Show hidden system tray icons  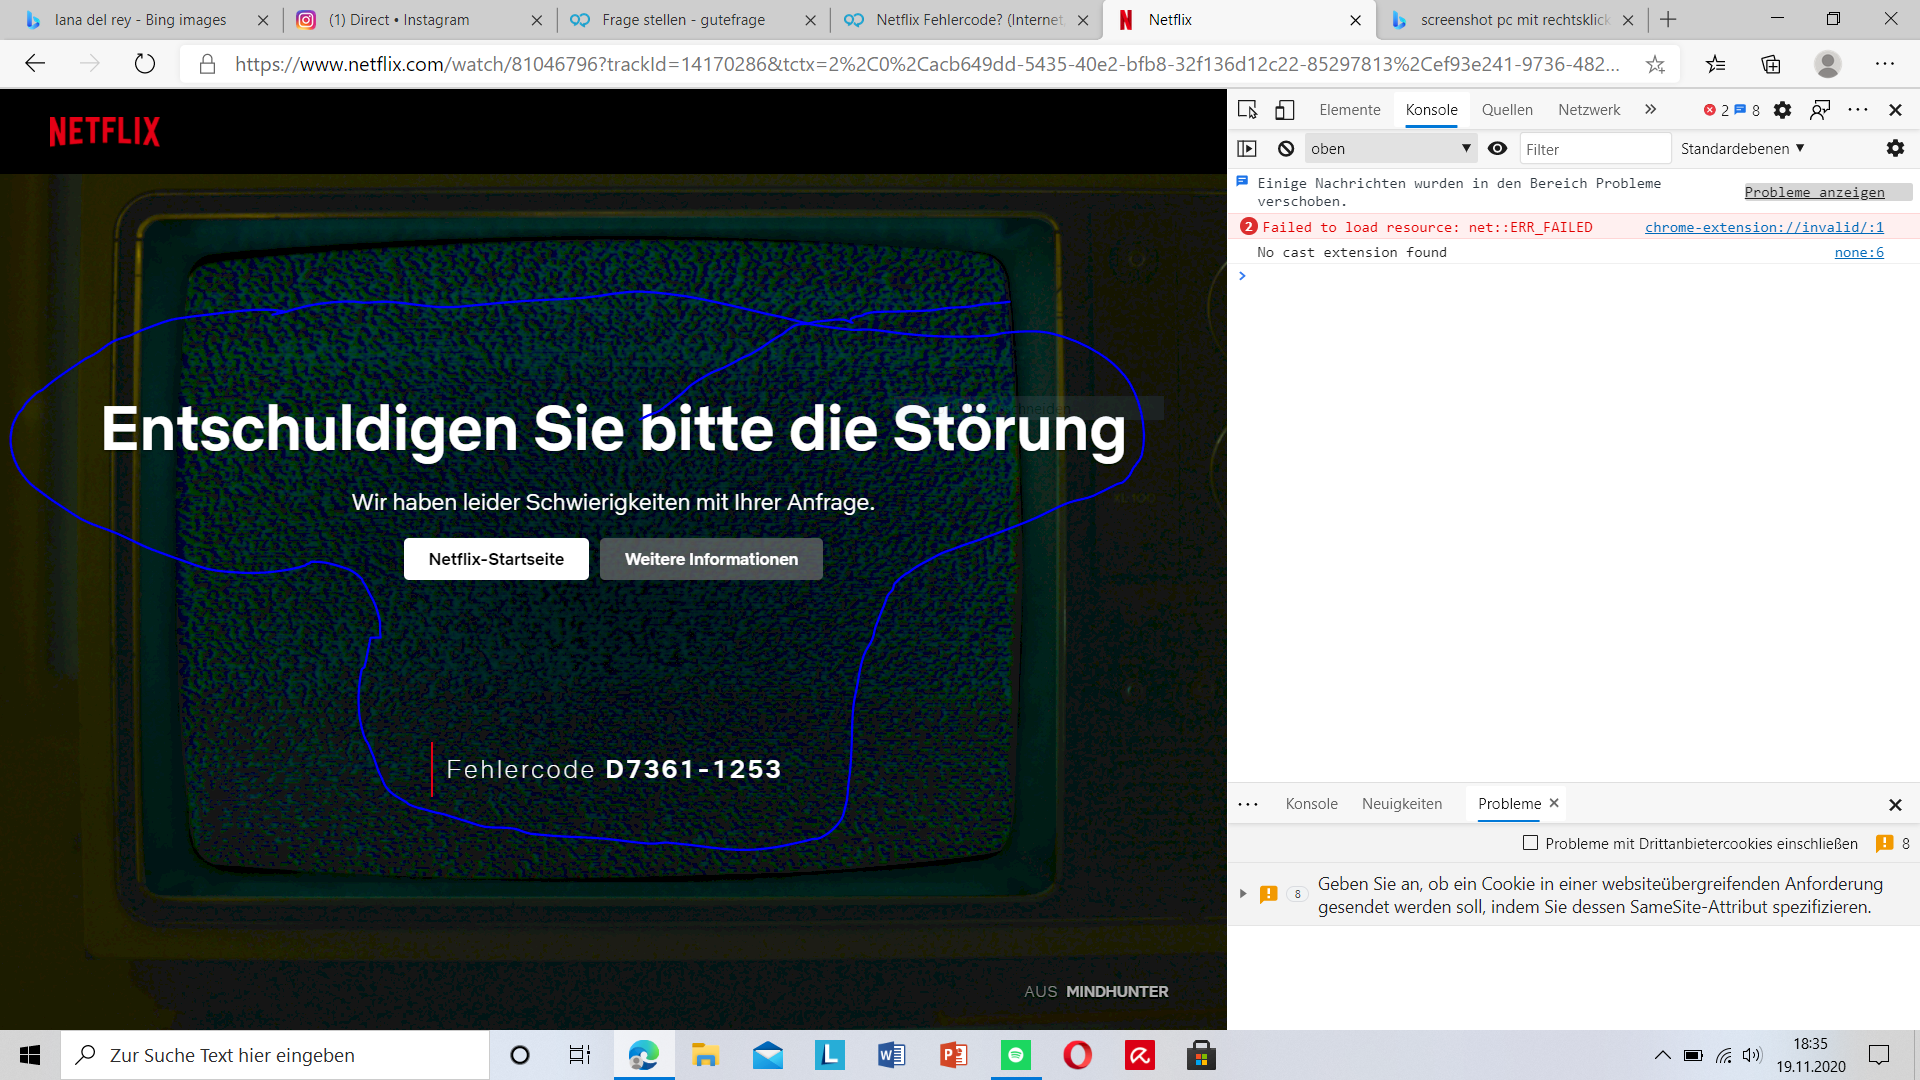coord(1662,1055)
